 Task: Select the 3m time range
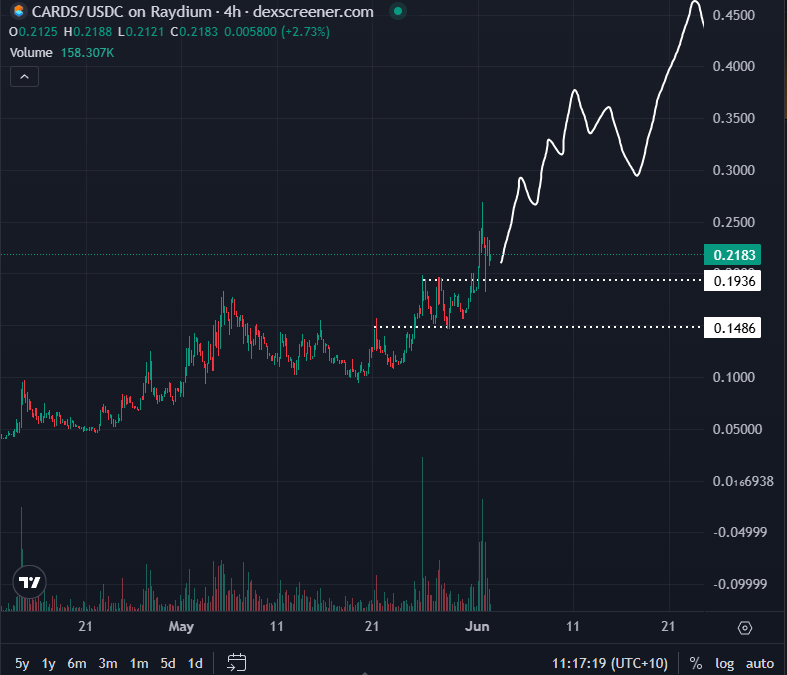tap(108, 663)
